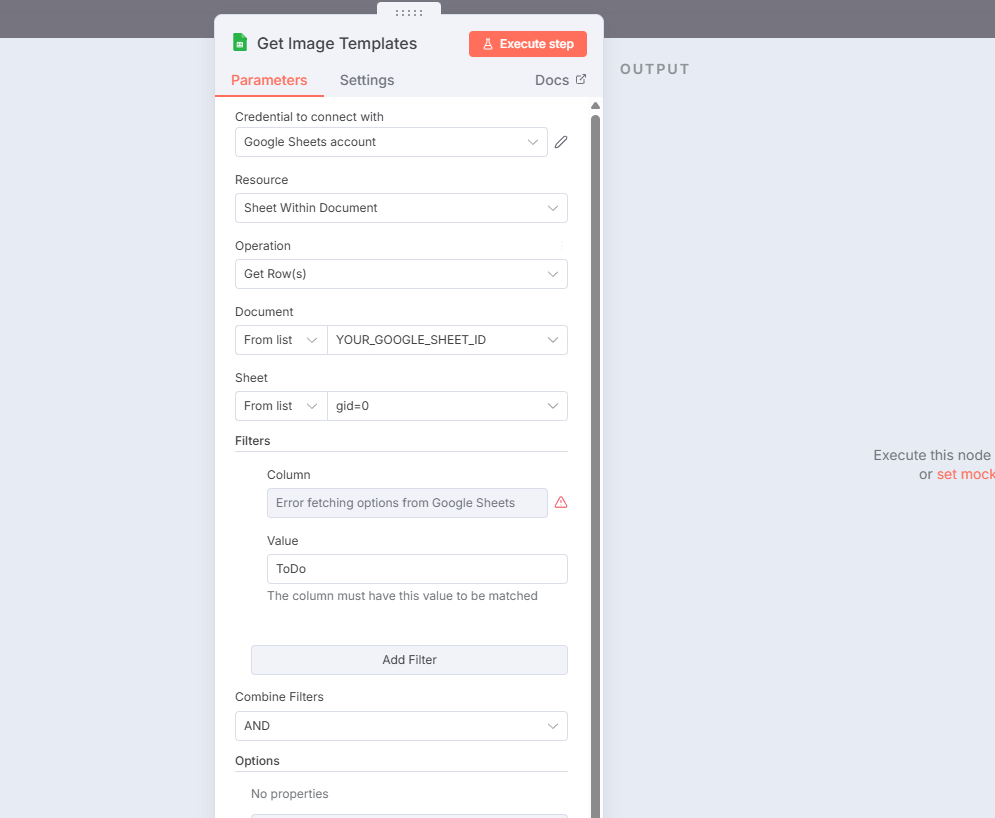Open the YOUR_GOOGLE_SHEET_ID document dropdown
Image resolution: width=995 pixels, height=818 pixels.
[x=447, y=340]
